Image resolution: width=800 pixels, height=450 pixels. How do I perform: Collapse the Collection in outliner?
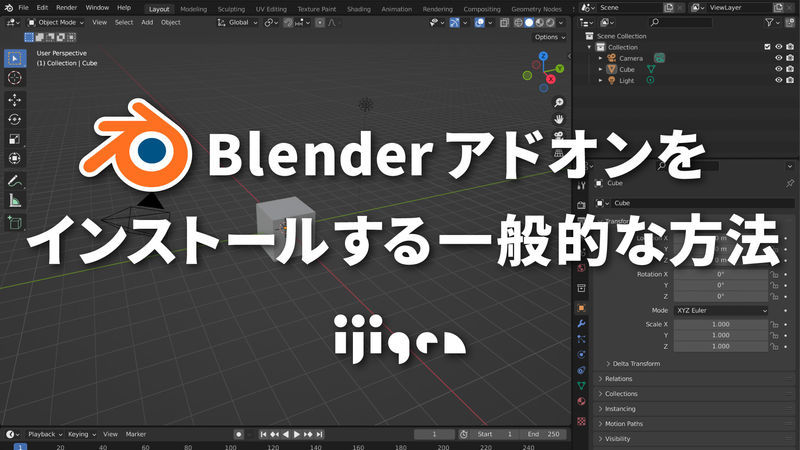[x=590, y=47]
